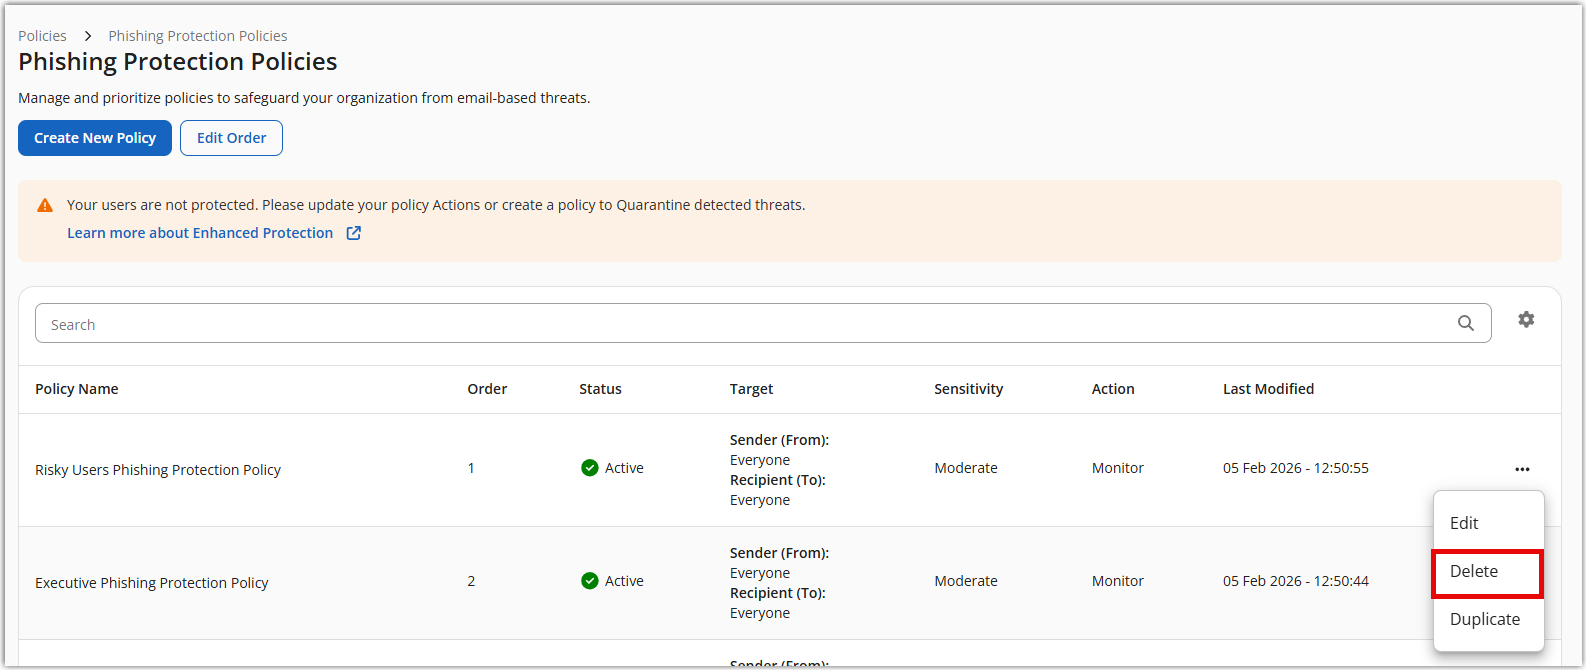Viewport: 1587px width, 671px height.
Task: Click the green Active checkmark for Risky Users policy
Action: pos(590,468)
